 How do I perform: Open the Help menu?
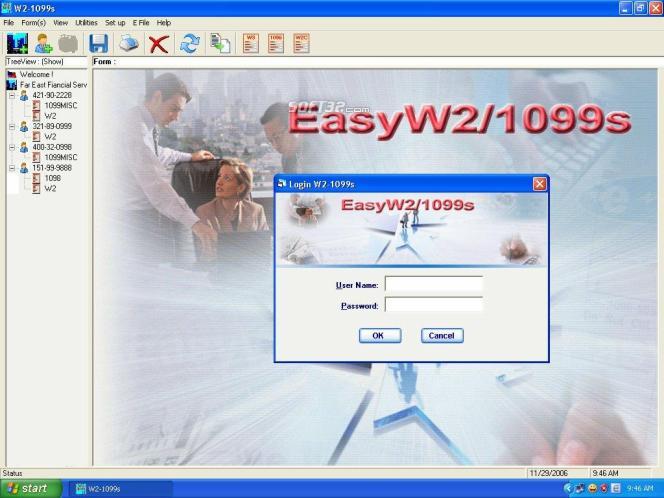(164, 23)
